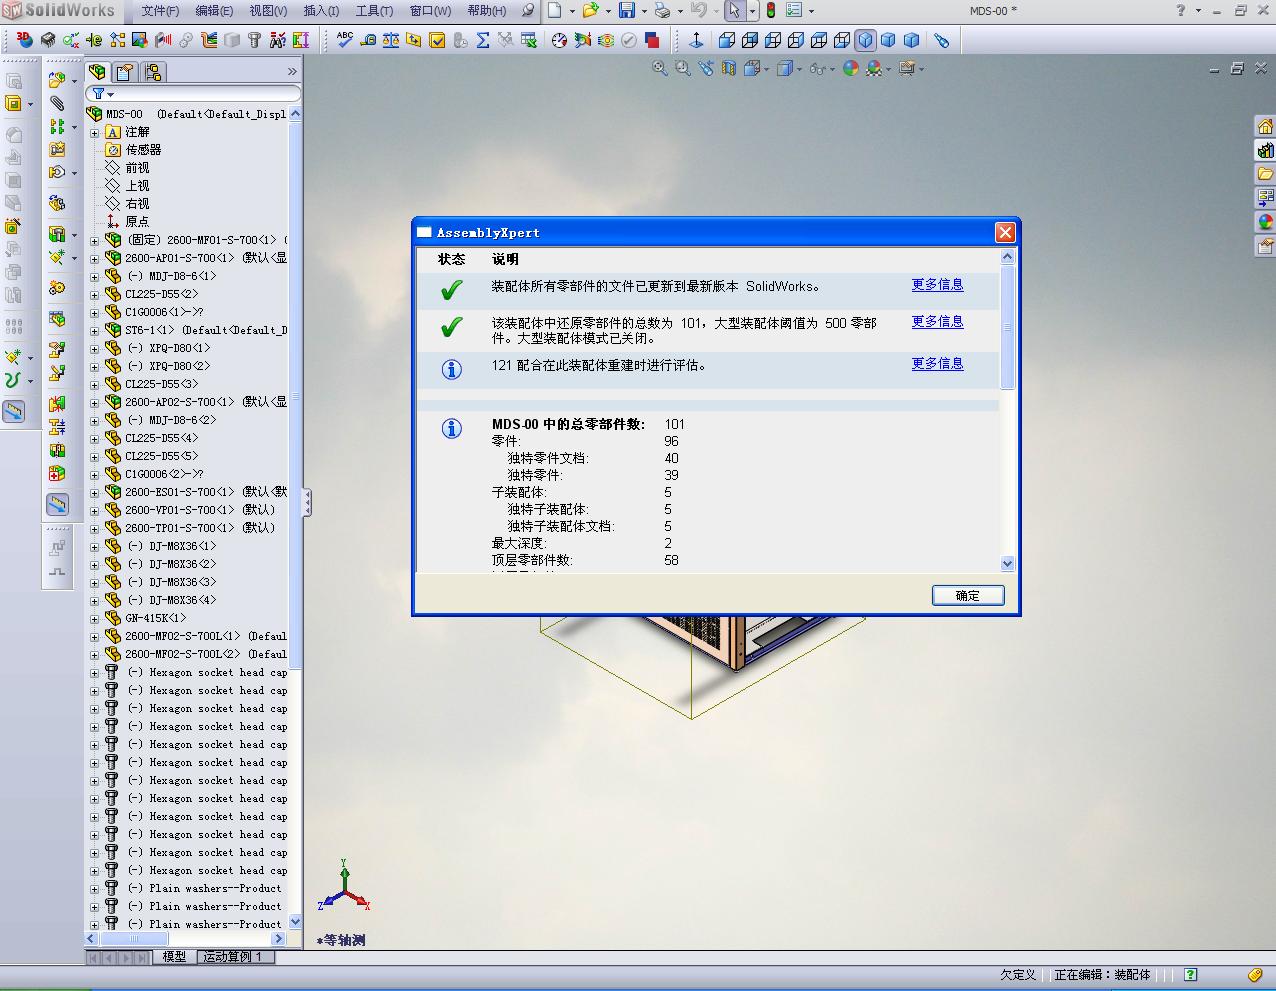Expand the ST6-1<1> component node

click(95, 330)
